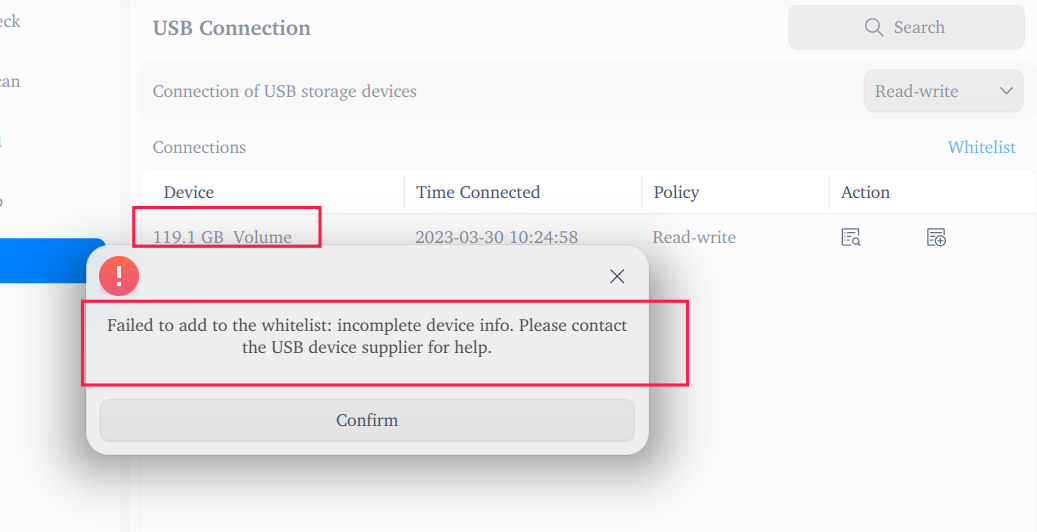Click the add-to-whitelist icon in the Action column
The width and height of the screenshot is (1037, 532).
pos(936,237)
